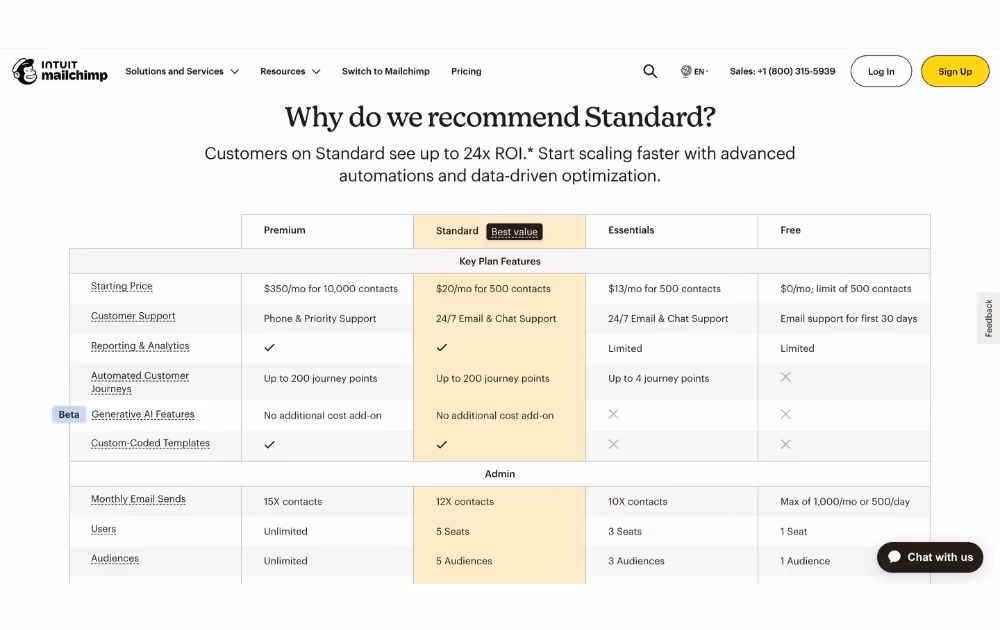Click the Admin section header
Viewport: 1000px width, 630px height.
click(x=499, y=474)
